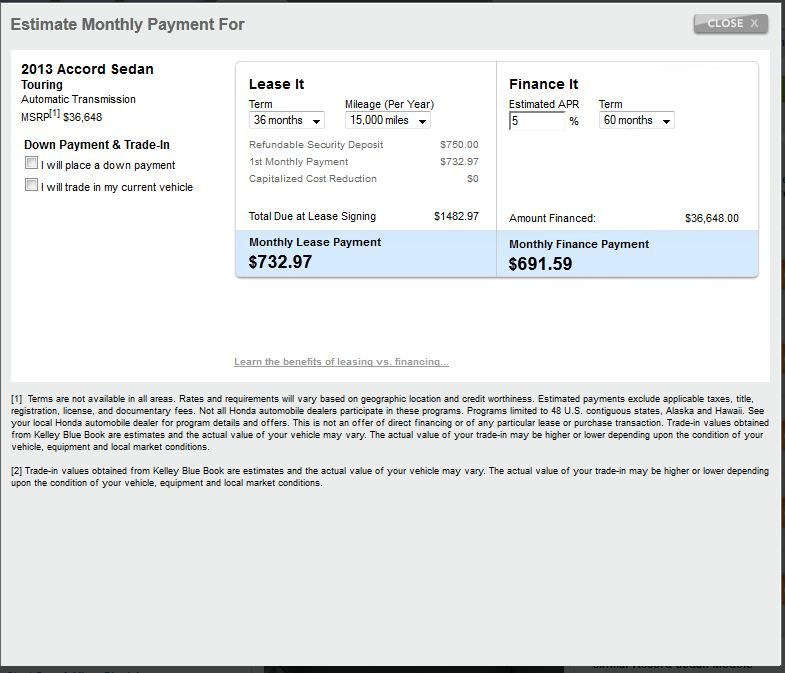Screen dimensions: 785x673
Task: Click the 'Automatic Transmission' text
Action: tap(78, 99)
